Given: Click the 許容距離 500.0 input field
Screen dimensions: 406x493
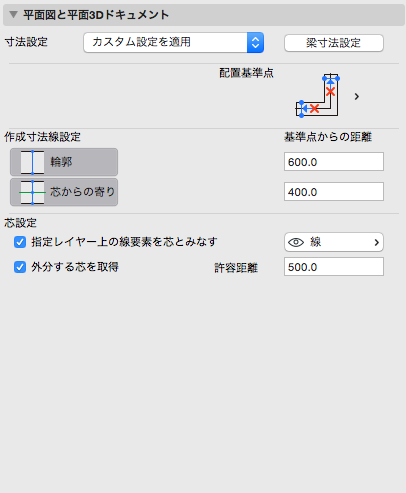Looking at the screenshot, I should pyautogui.click(x=334, y=267).
